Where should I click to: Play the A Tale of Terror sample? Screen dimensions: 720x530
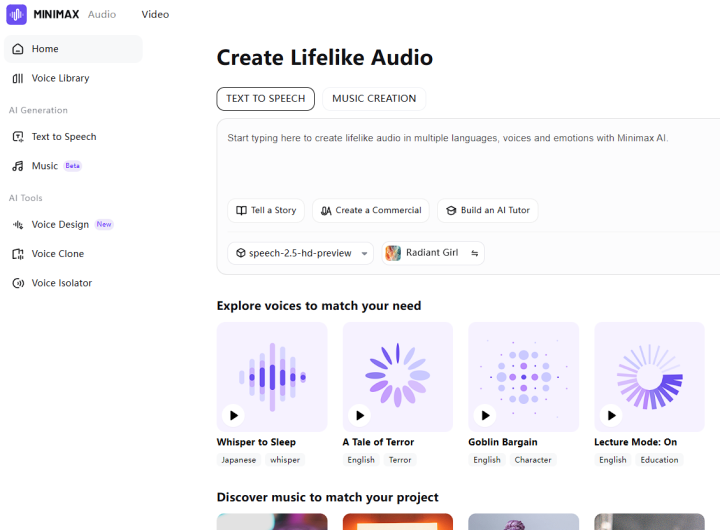(359, 415)
